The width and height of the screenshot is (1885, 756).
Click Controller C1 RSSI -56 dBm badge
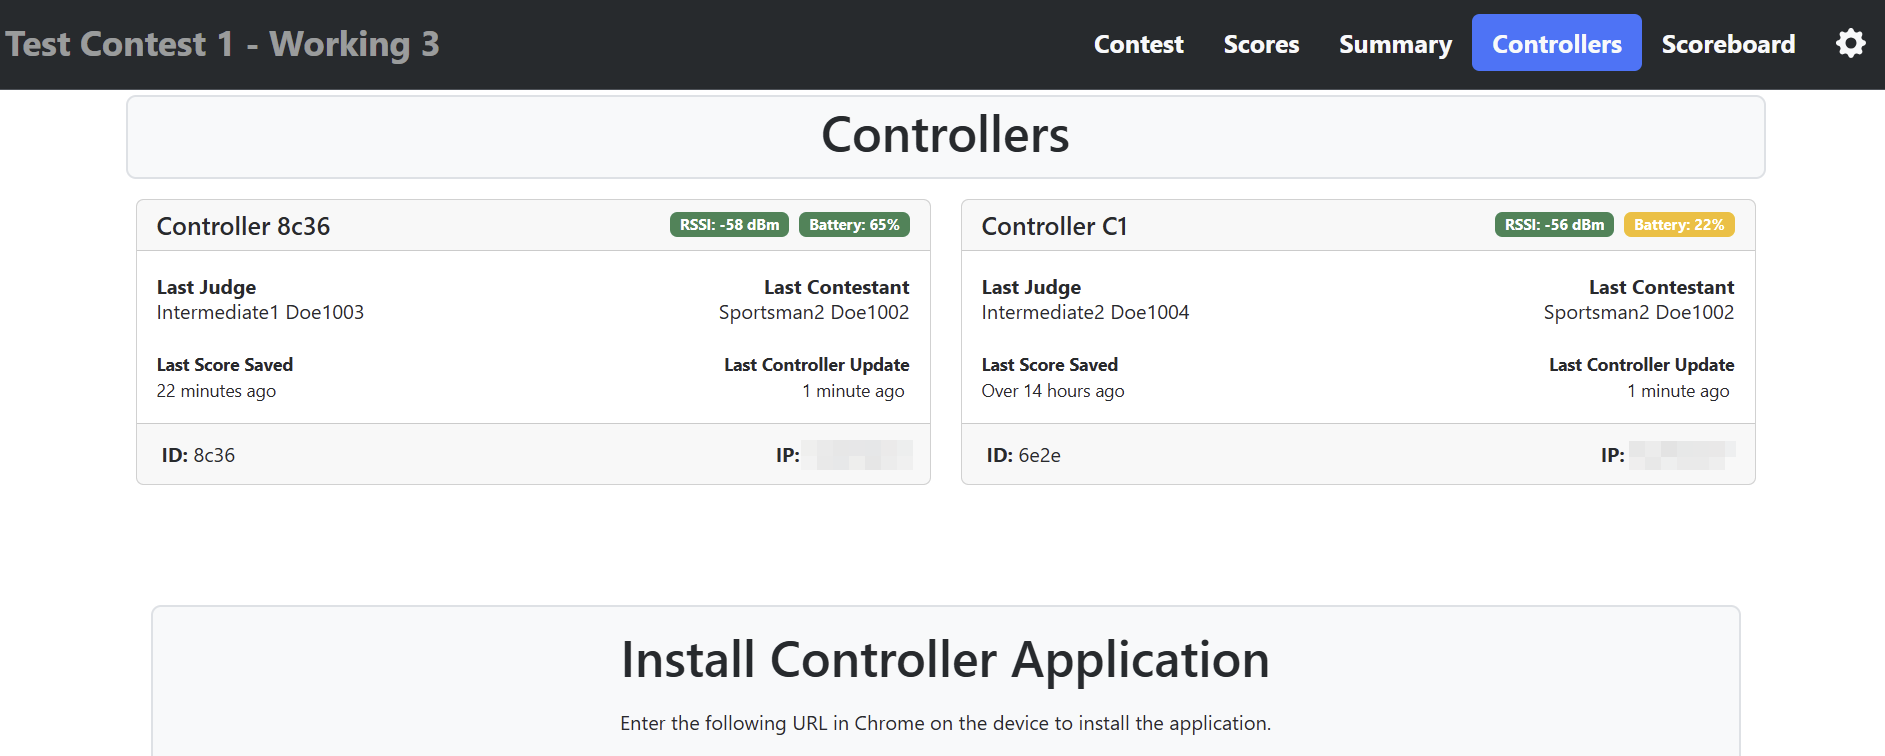(x=1554, y=225)
